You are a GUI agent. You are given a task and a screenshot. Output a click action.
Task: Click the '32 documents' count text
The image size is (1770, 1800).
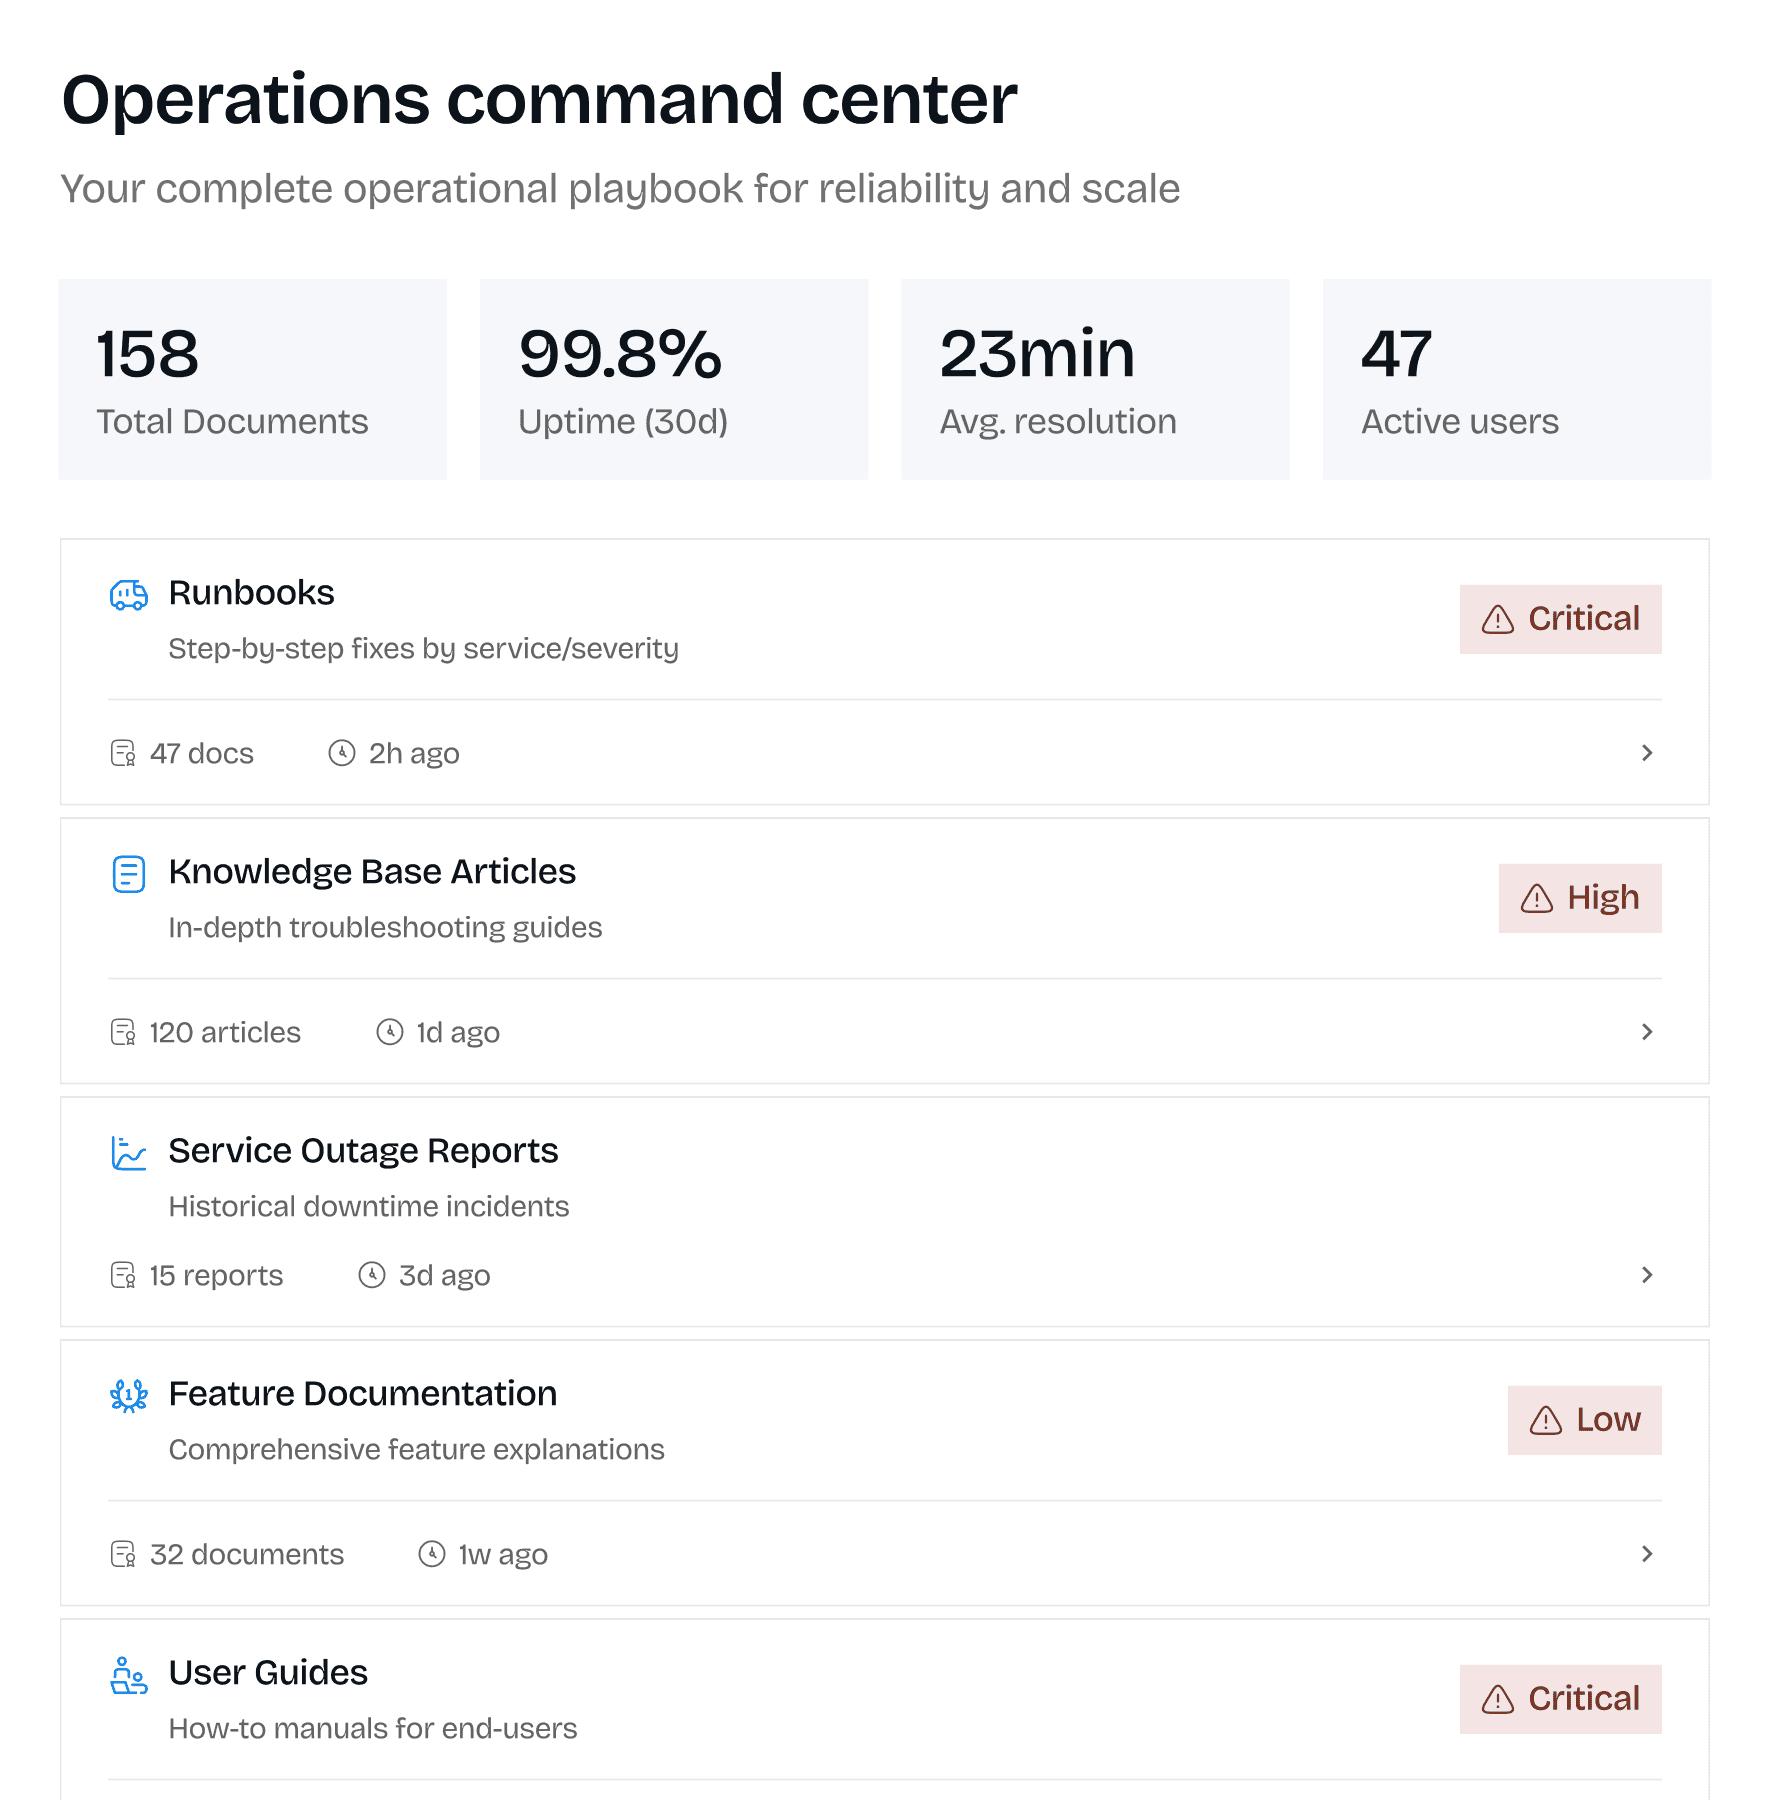[x=247, y=1554]
